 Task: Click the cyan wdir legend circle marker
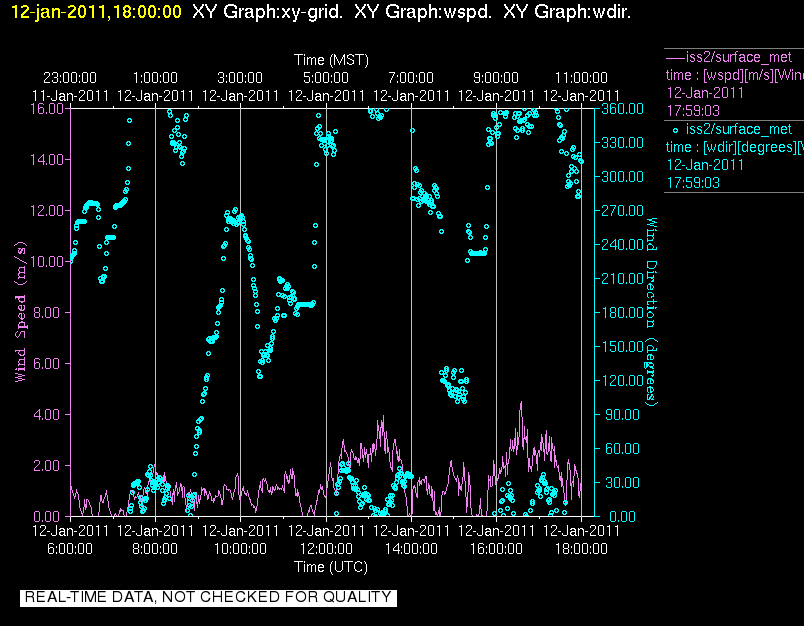coord(675,131)
